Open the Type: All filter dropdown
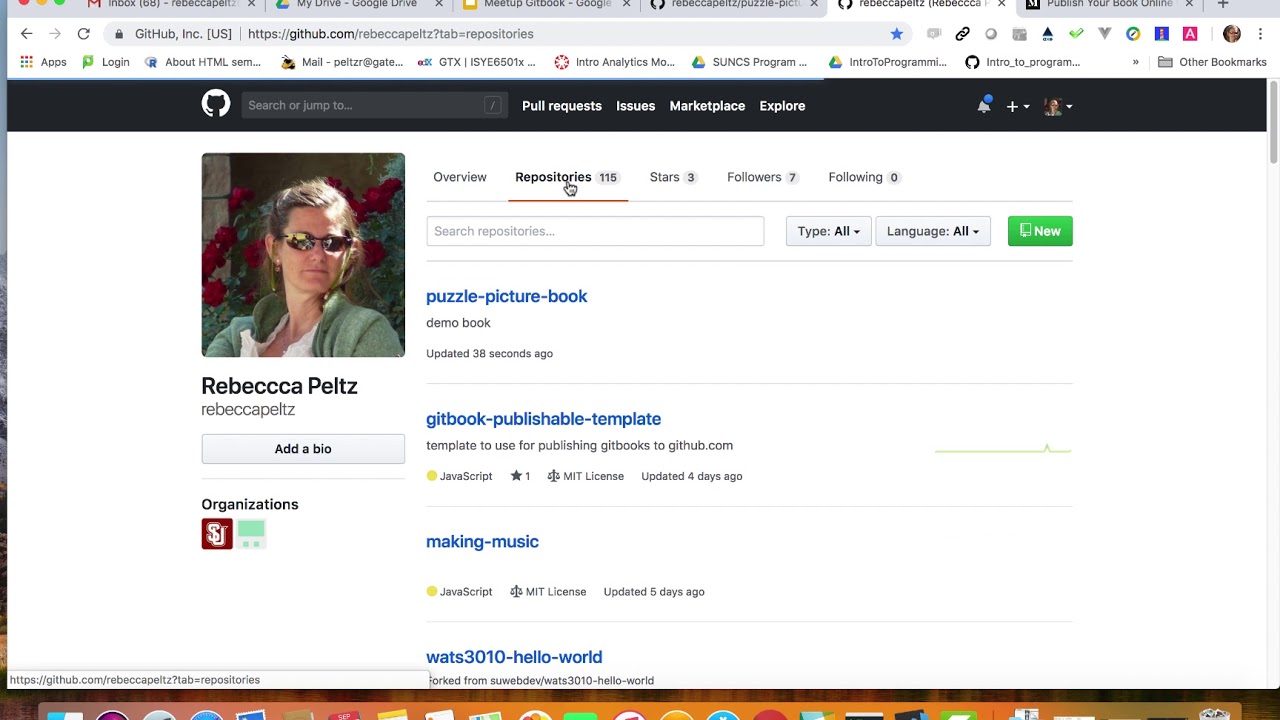This screenshot has width=1280, height=720. click(x=828, y=231)
